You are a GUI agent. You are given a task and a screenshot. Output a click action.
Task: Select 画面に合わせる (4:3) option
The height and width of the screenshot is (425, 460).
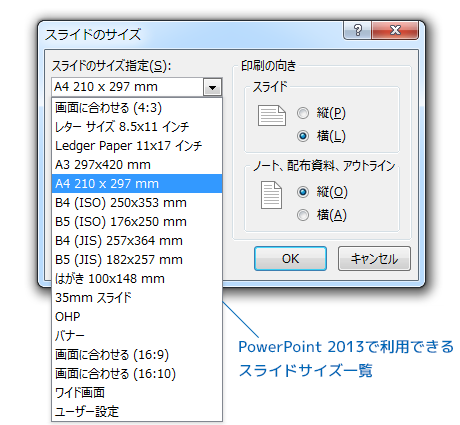tap(137, 108)
